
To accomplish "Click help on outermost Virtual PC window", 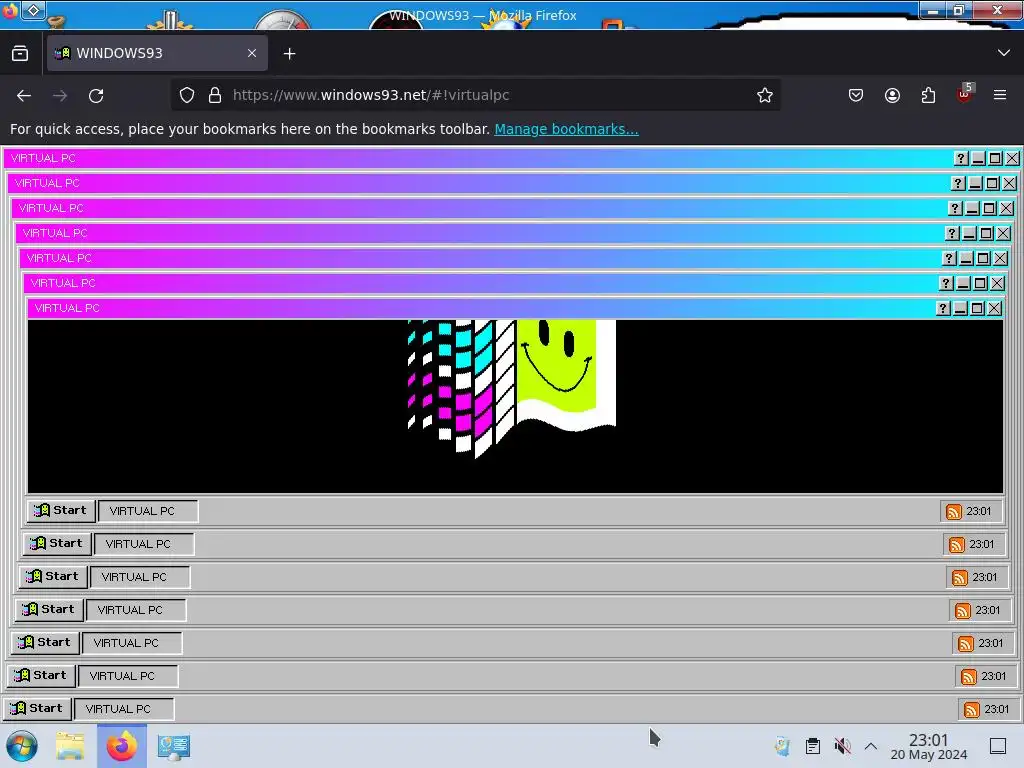I will [961, 158].
